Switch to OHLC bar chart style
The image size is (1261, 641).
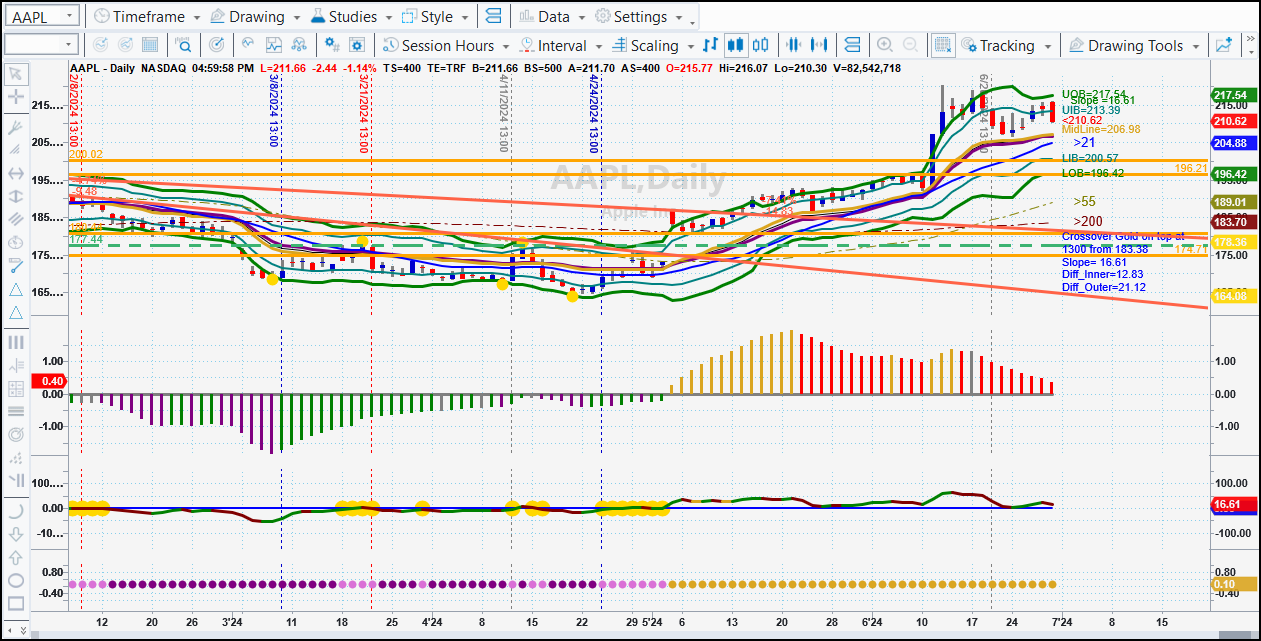711,45
